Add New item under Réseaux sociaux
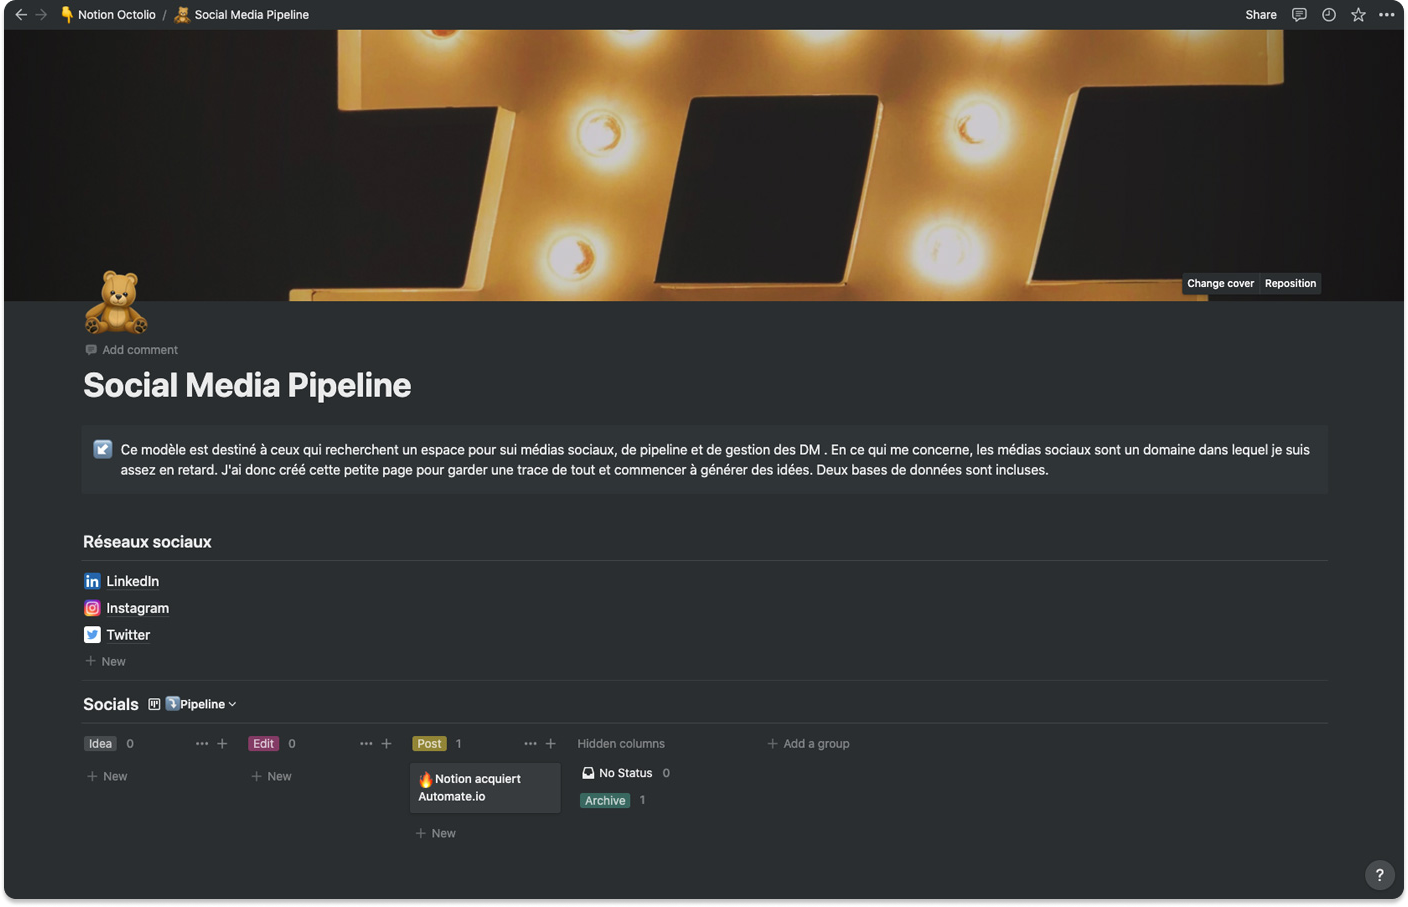Viewport: 1408px width, 907px height. [x=105, y=662]
